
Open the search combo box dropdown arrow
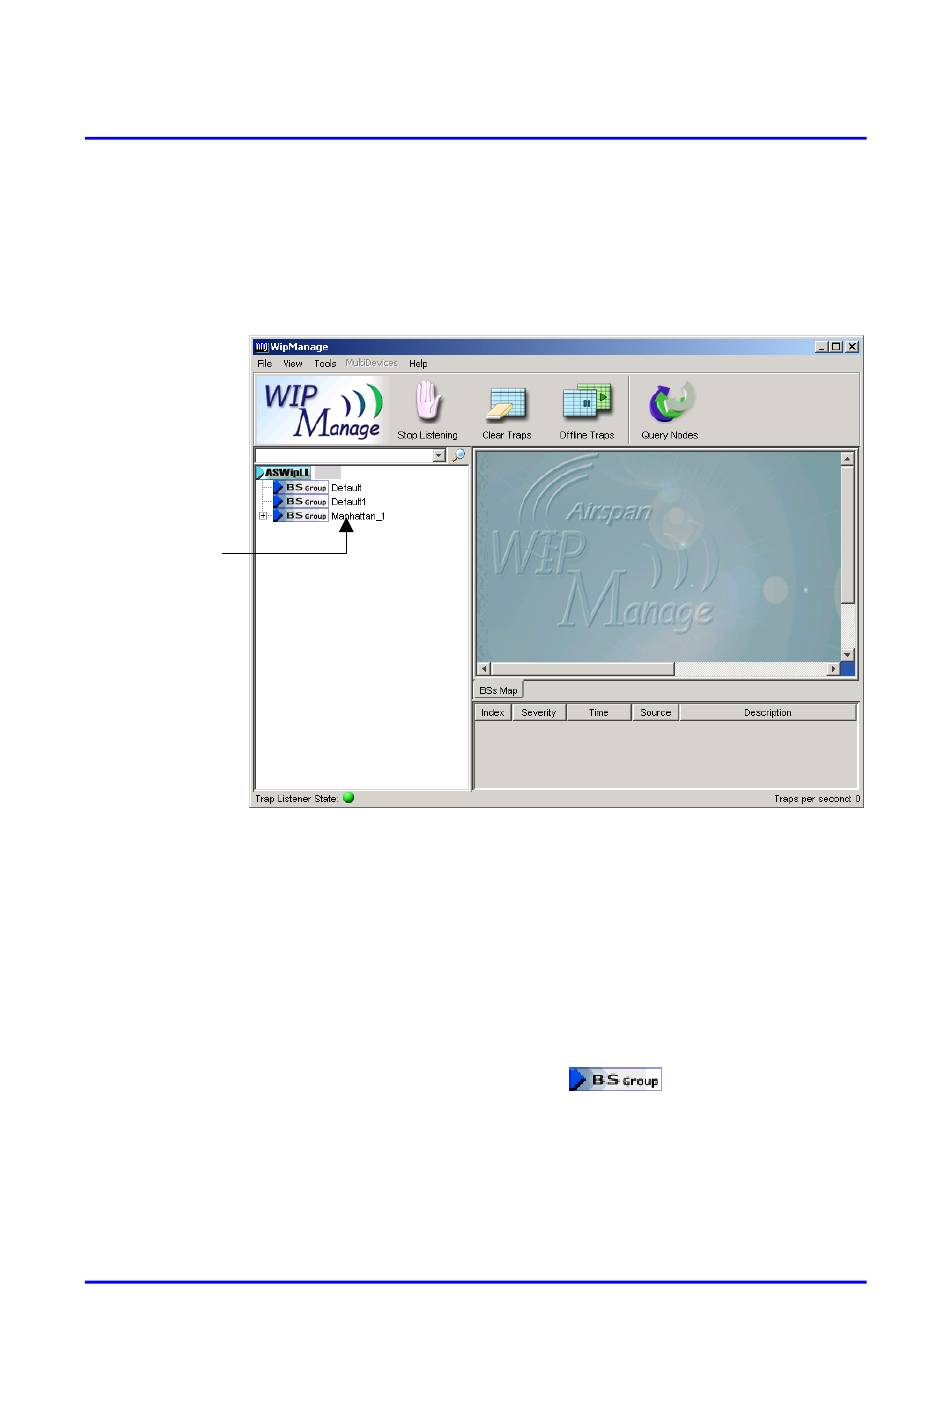point(439,456)
